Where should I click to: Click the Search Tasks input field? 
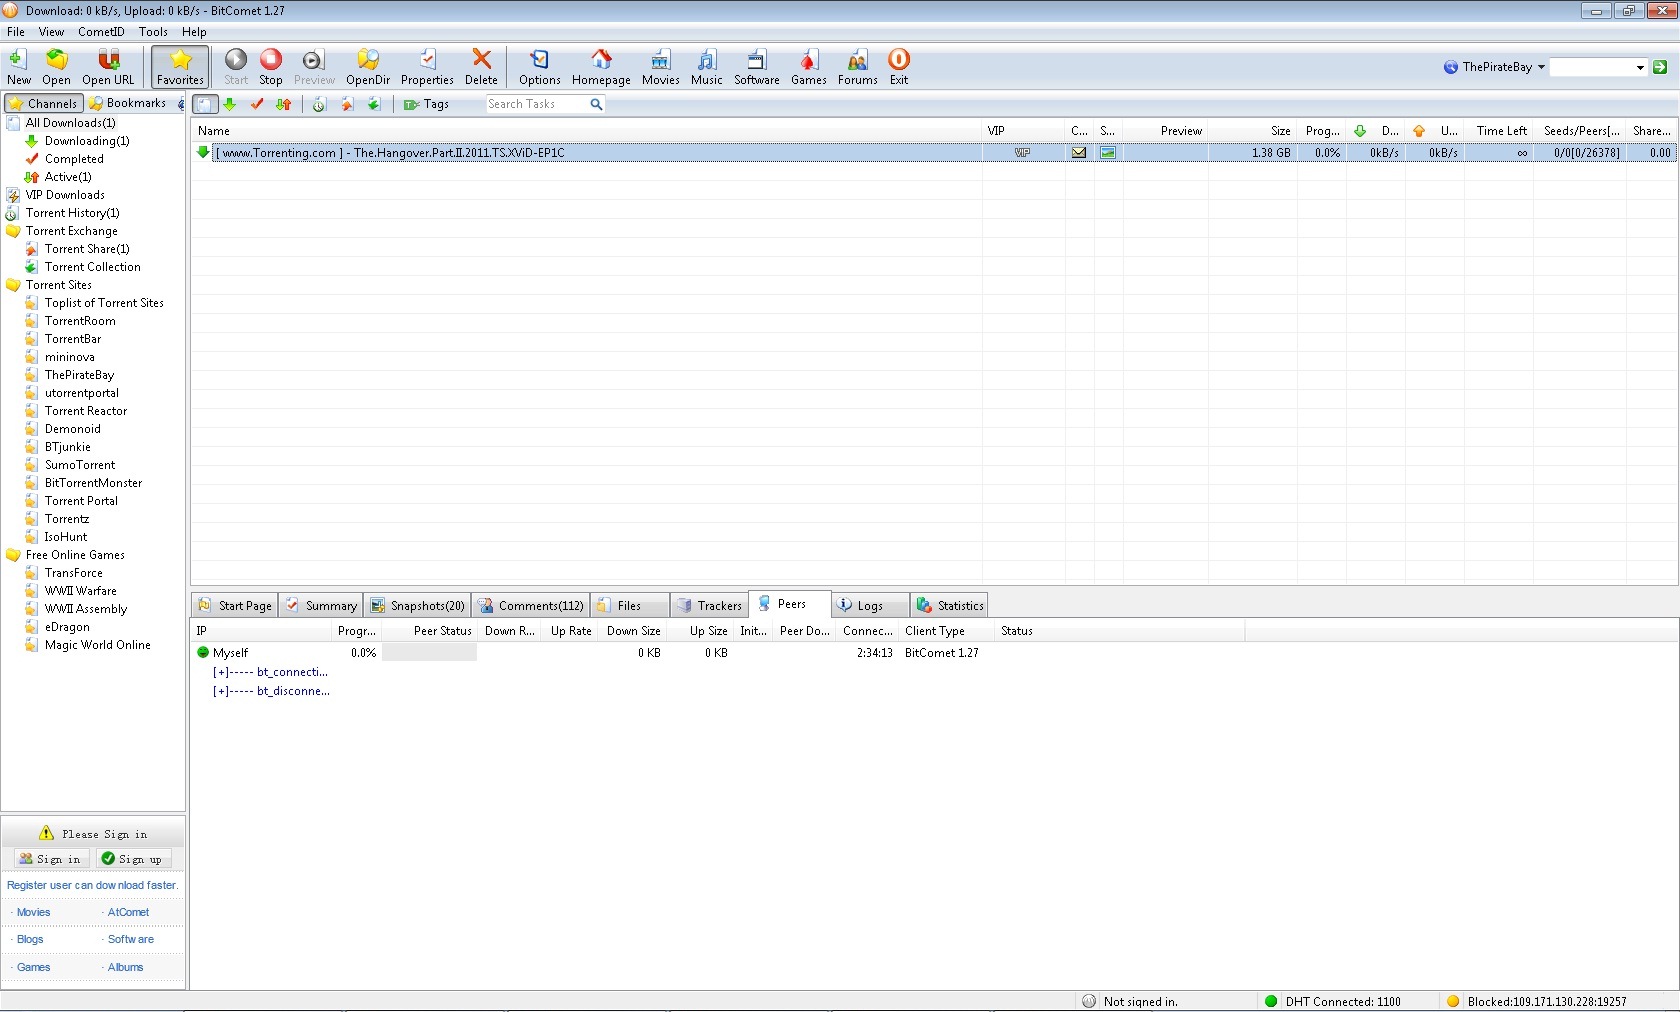[x=536, y=104]
